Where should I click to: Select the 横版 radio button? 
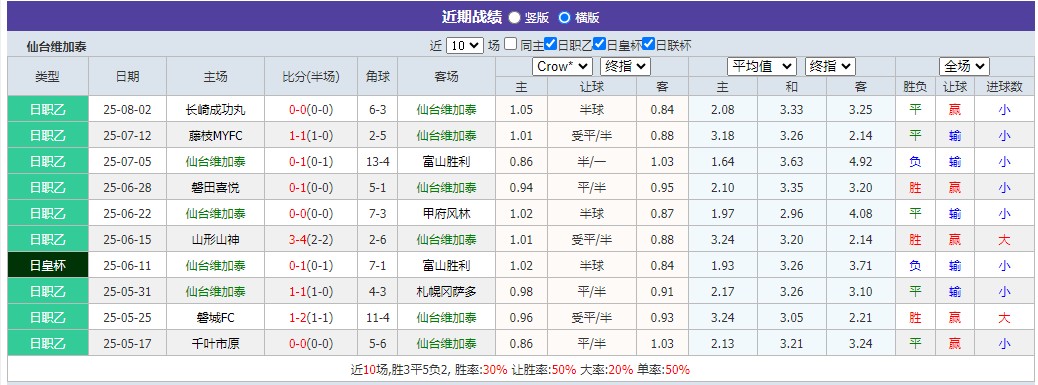[564, 18]
